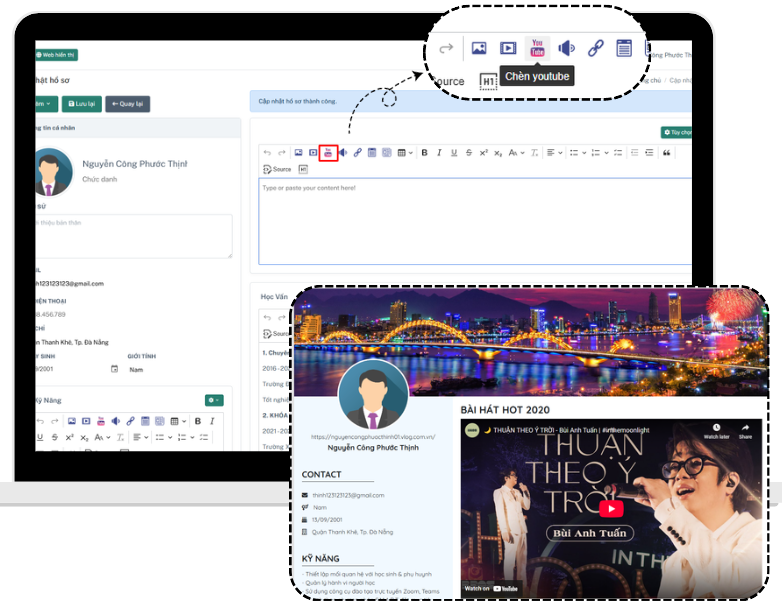Expand numbered list options arrow in main editor toolbar
The width and height of the screenshot is (782, 612).
pos(606,153)
